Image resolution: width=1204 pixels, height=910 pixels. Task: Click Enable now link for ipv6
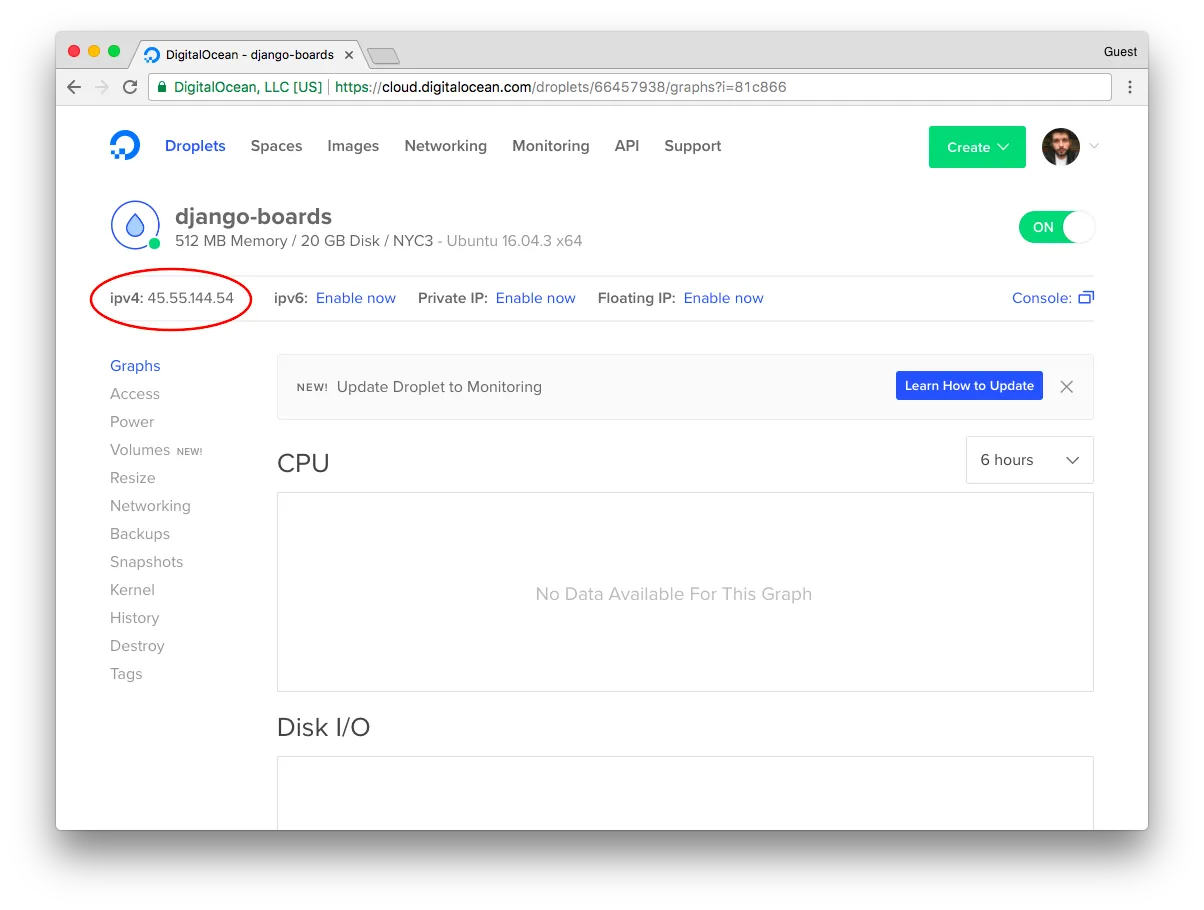pyautogui.click(x=356, y=298)
